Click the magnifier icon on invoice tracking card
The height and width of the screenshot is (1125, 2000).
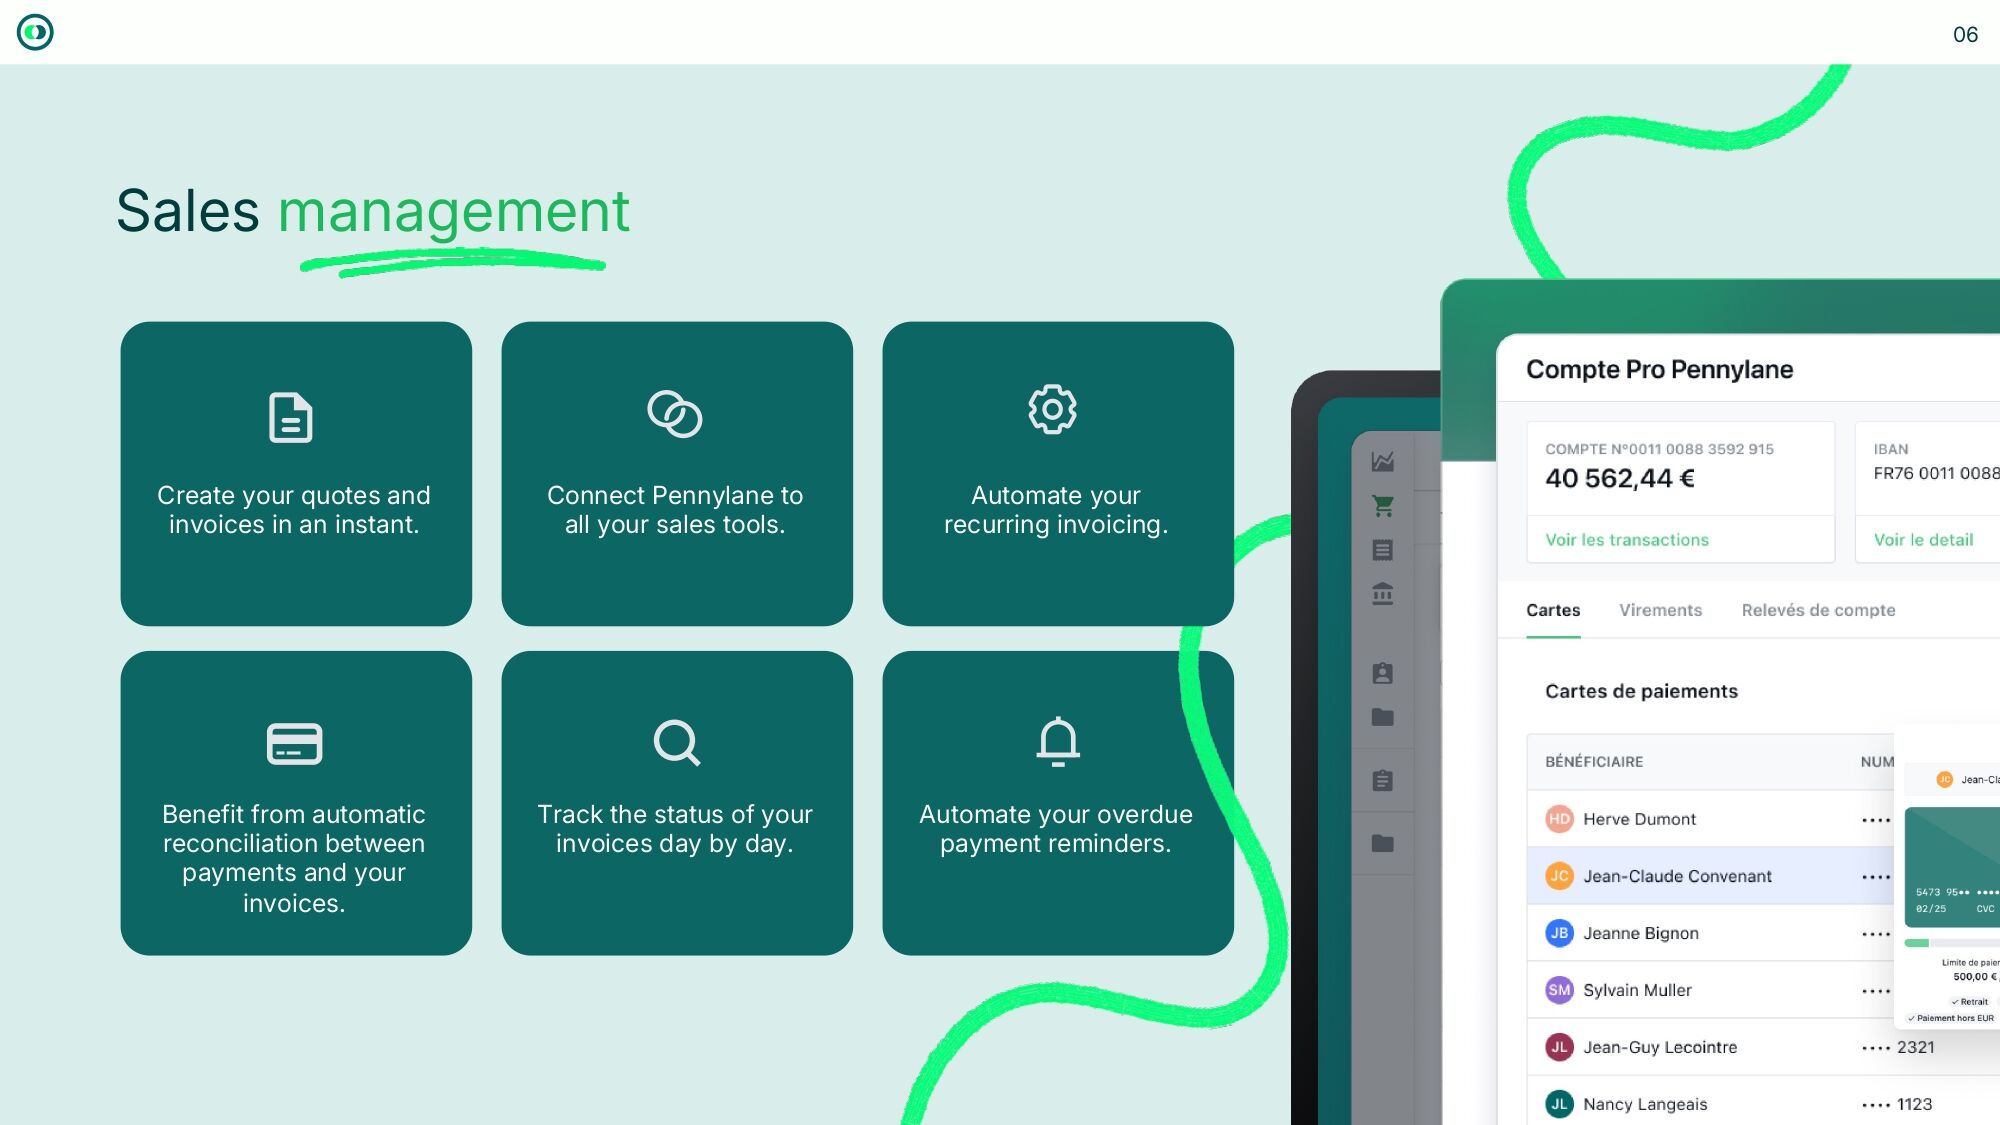click(676, 742)
